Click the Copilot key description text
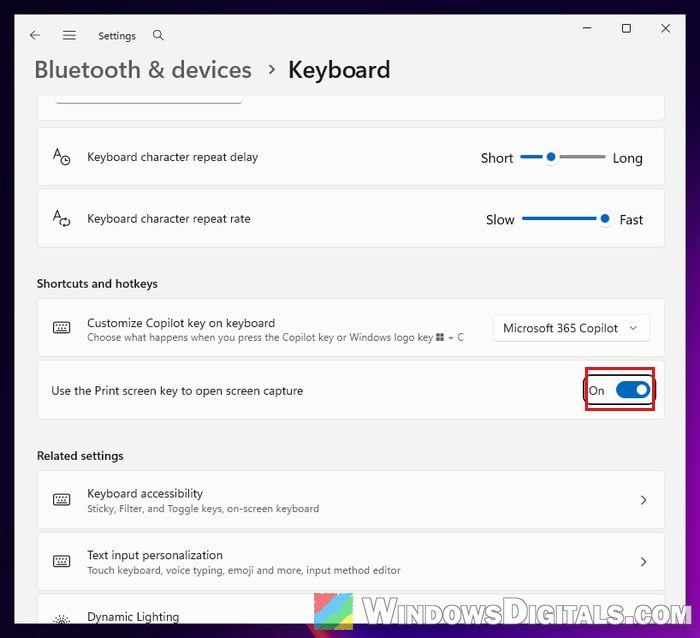This screenshot has height=638, width=700. point(275,338)
